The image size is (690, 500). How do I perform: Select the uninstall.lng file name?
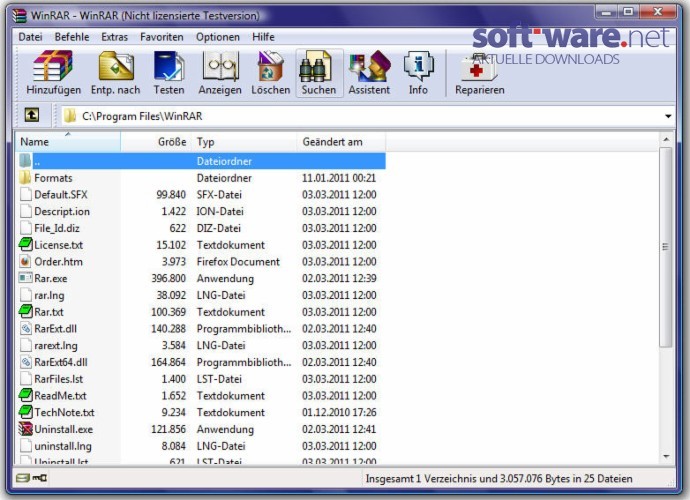point(63,445)
